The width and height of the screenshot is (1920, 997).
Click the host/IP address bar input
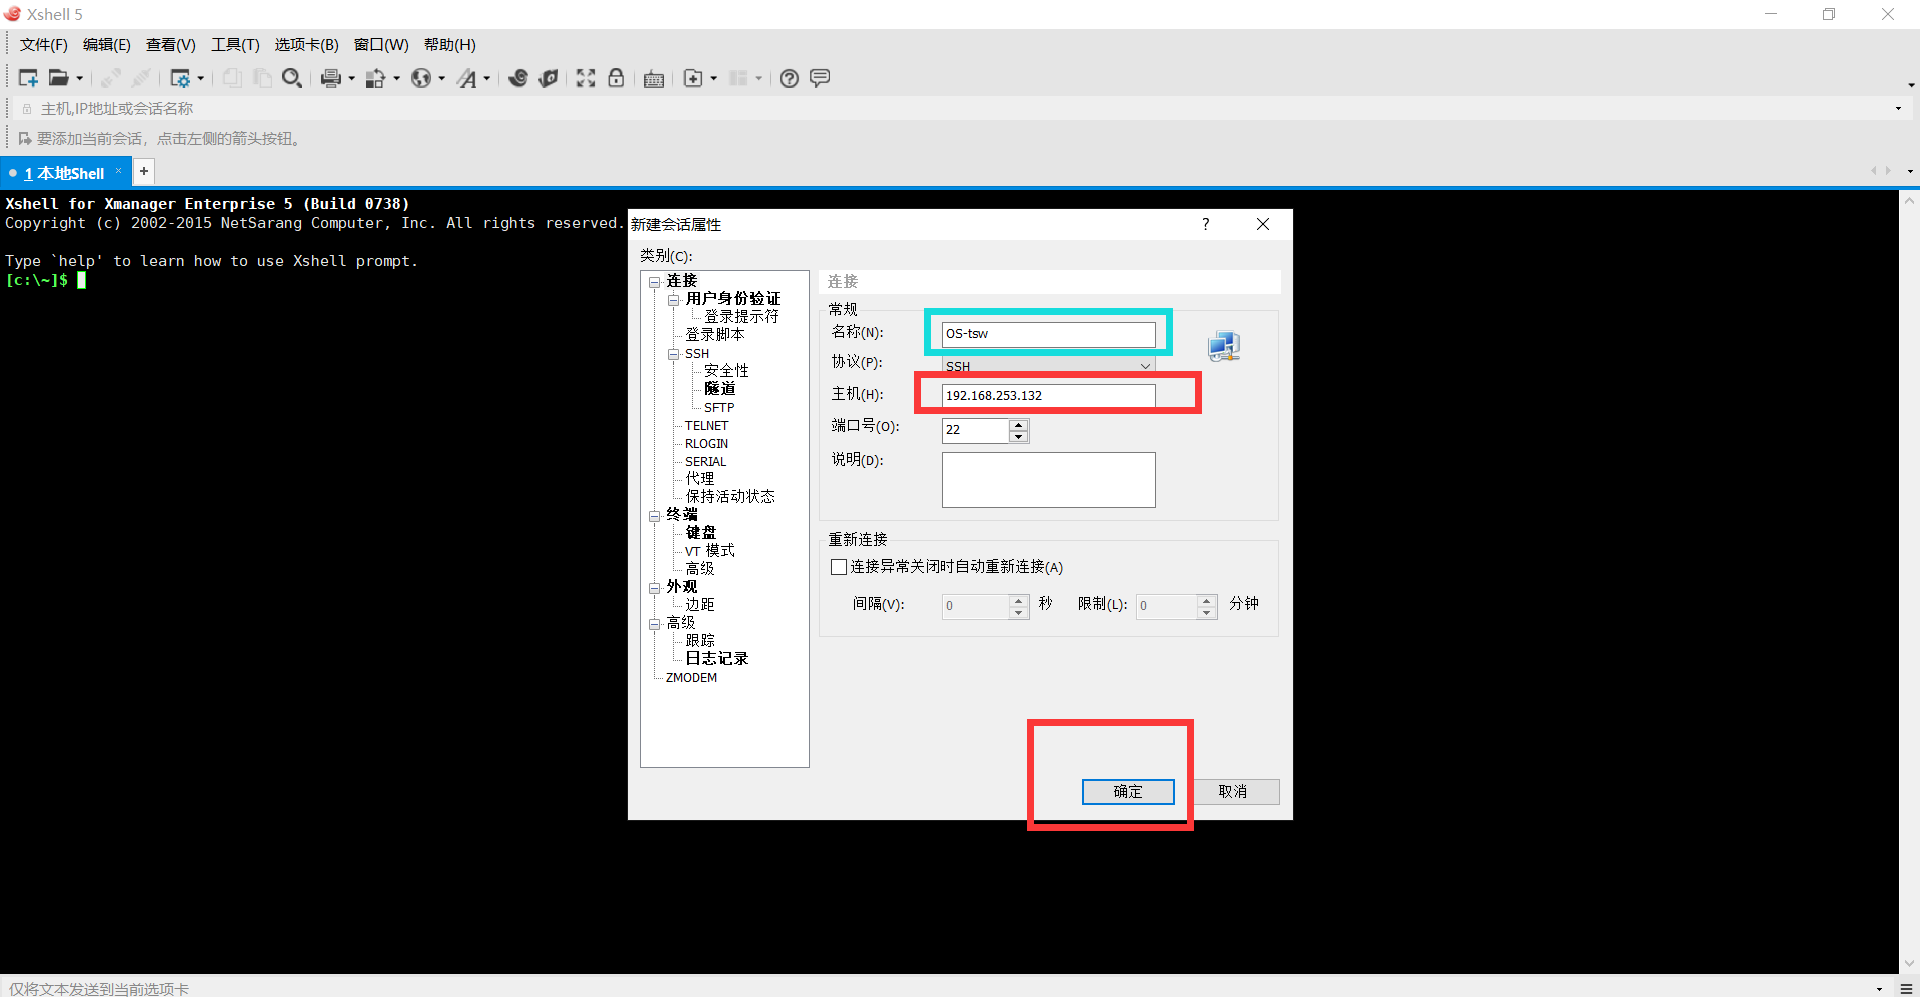[x=960, y=108]
